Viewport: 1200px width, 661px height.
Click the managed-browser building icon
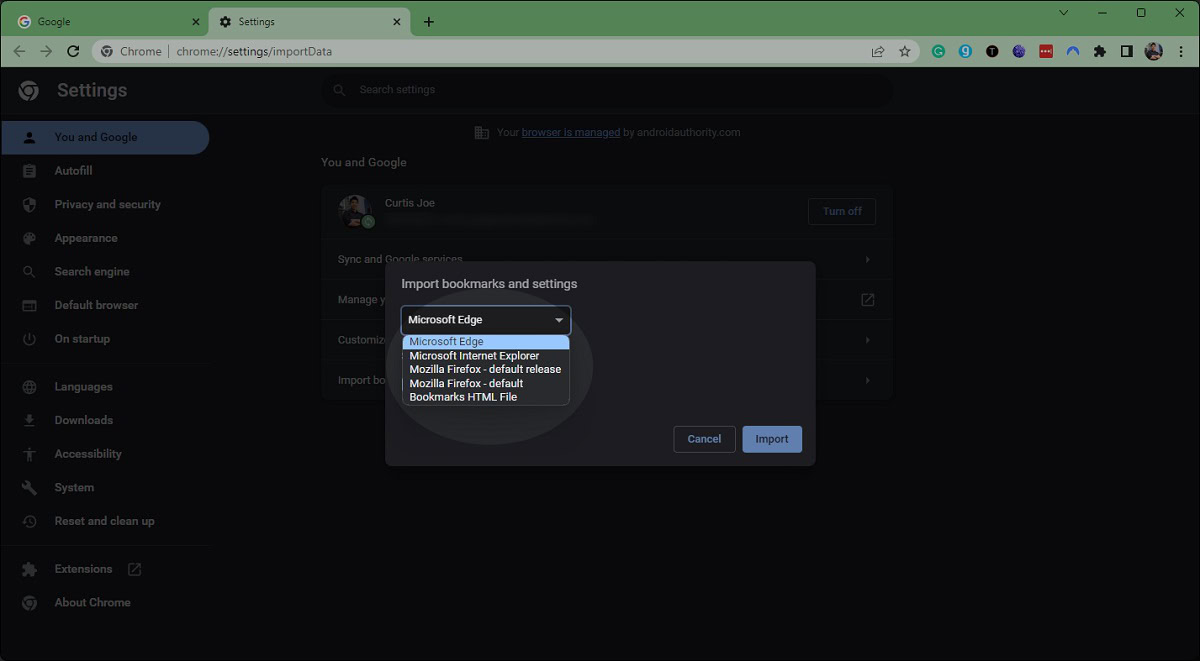[482, 132]
